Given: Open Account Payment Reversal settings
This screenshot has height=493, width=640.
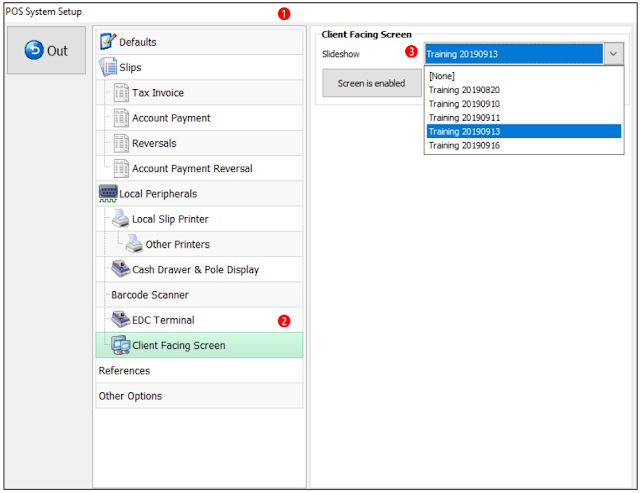Looking at the screenshot, I should click(200, 169).
